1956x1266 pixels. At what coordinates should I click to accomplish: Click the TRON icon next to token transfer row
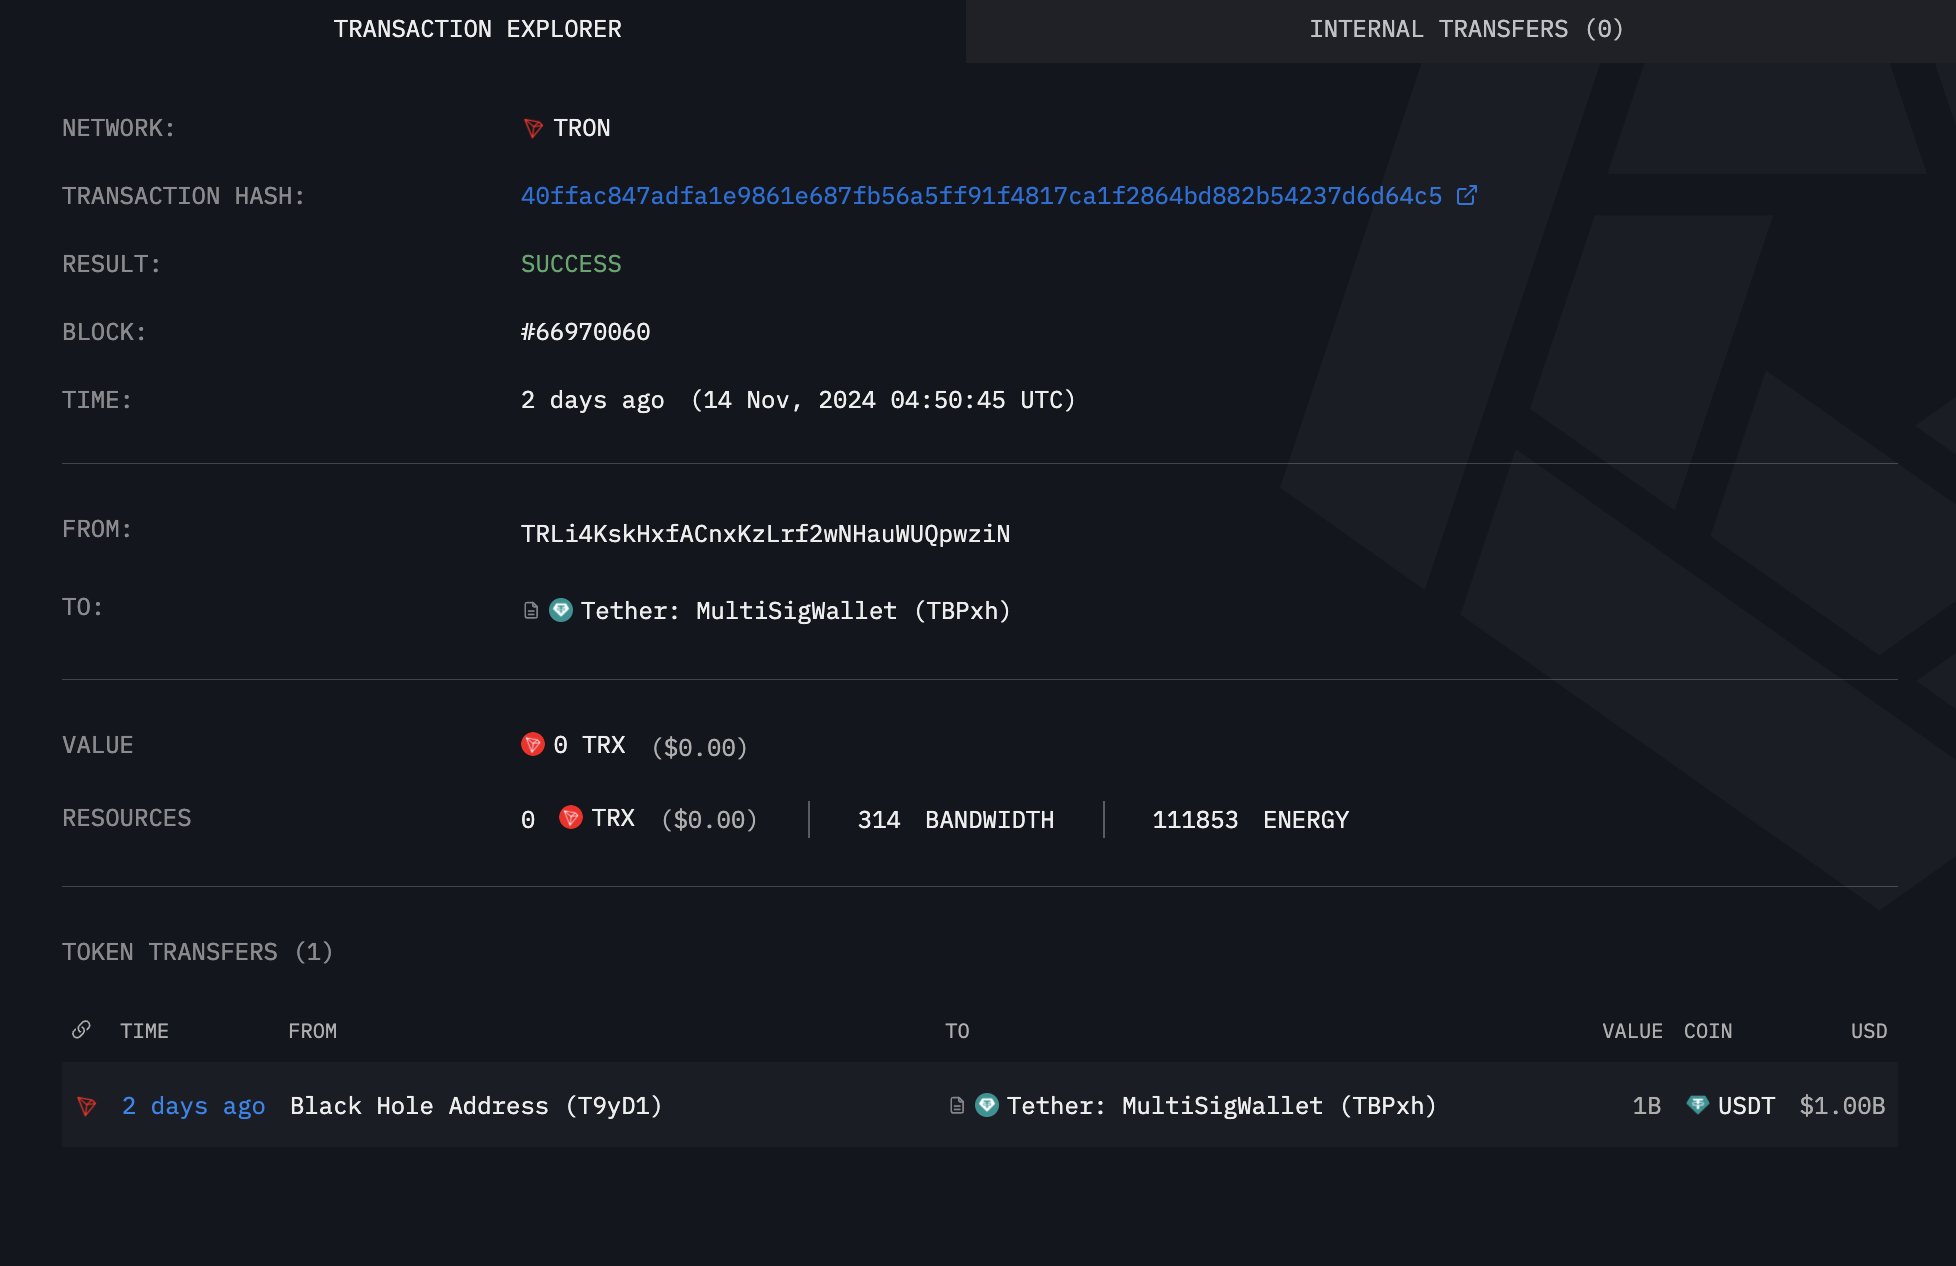[88, 1105]
